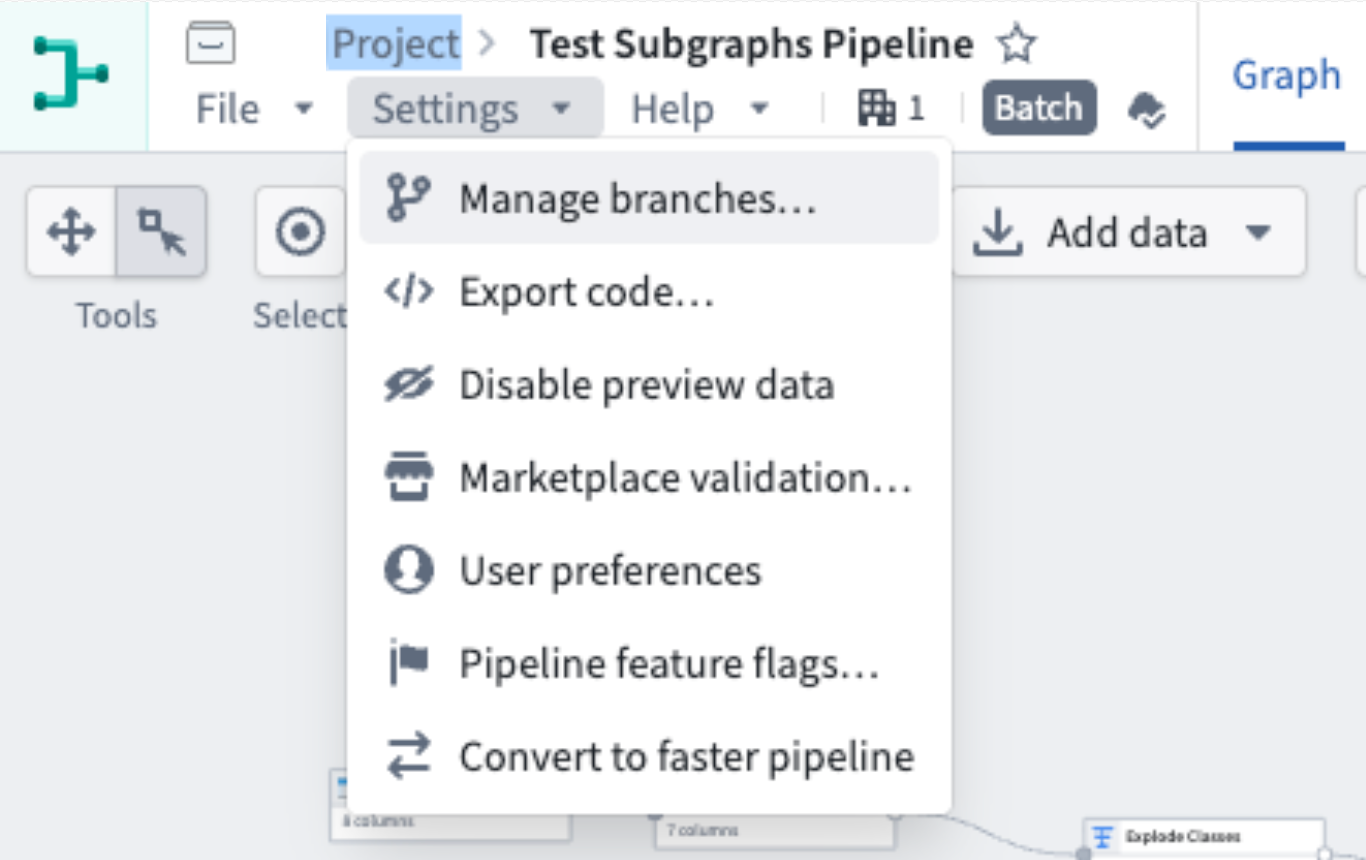Open the Add data dropdown
The height and width of the screenshot is (860, 1366).
coord(1128,232)
